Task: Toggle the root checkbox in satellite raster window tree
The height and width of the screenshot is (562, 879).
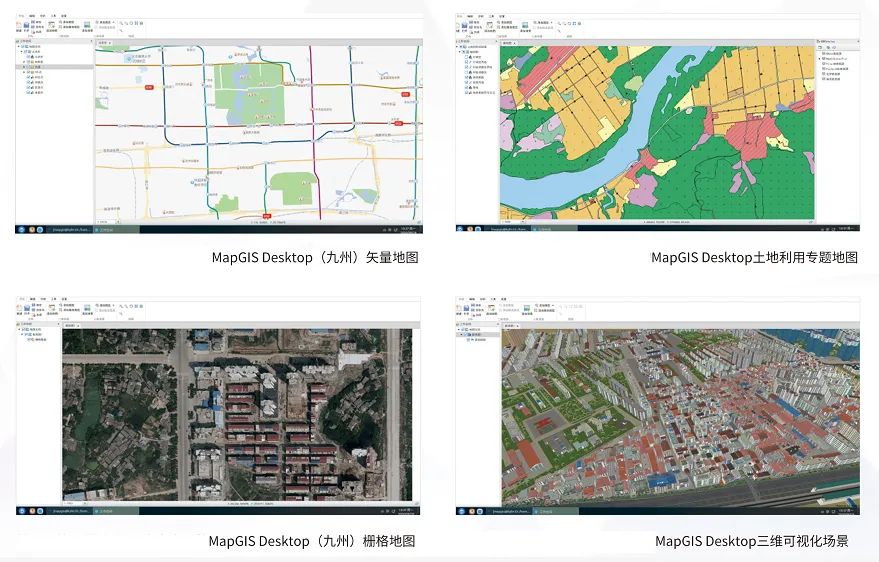Action: tap(23, 329)
